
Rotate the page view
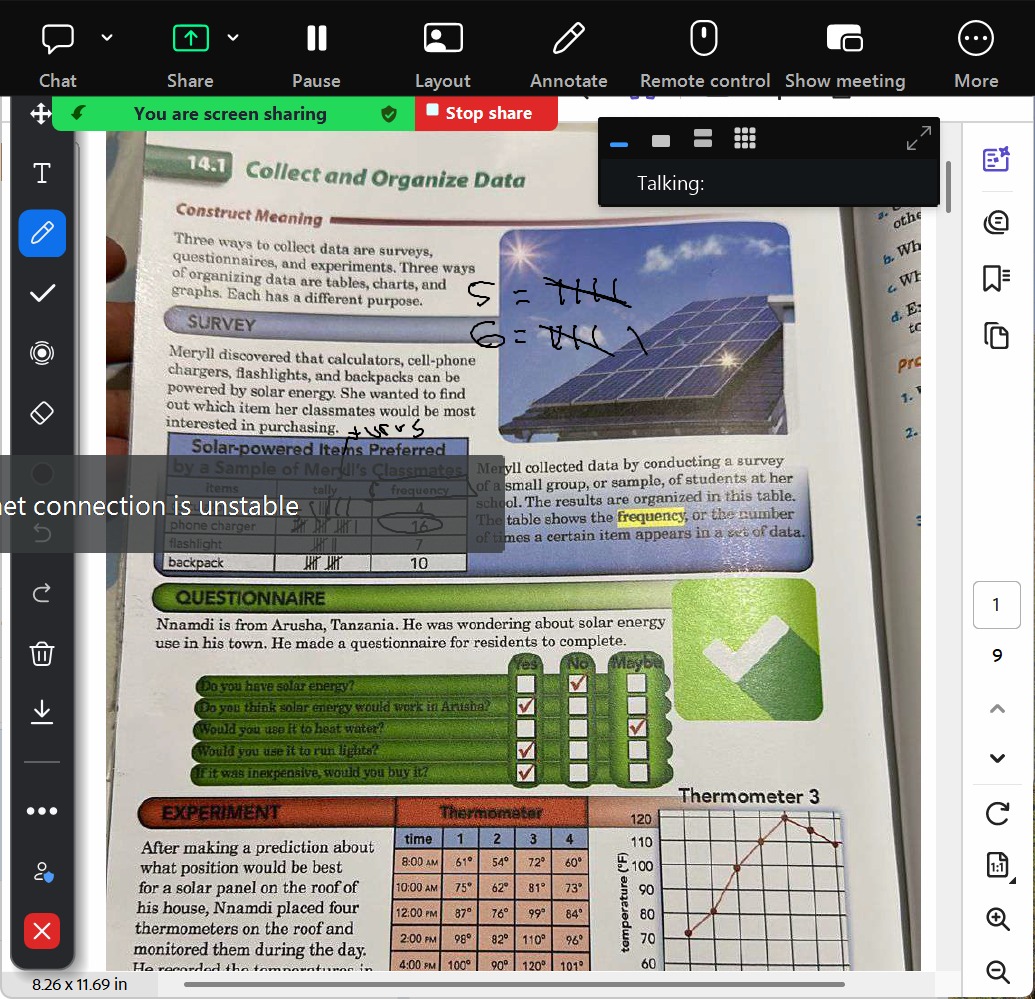(997, 813)
